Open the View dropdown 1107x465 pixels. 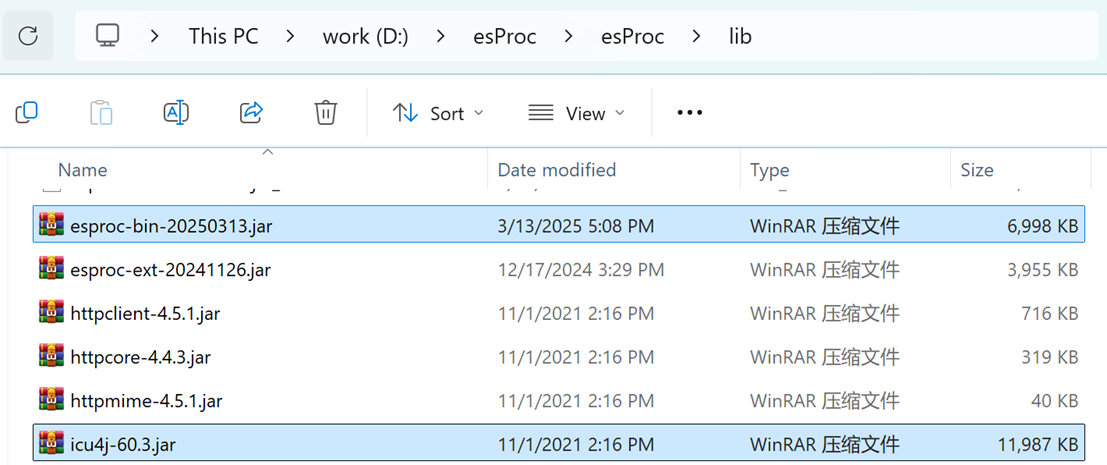[x=576, y=113]
